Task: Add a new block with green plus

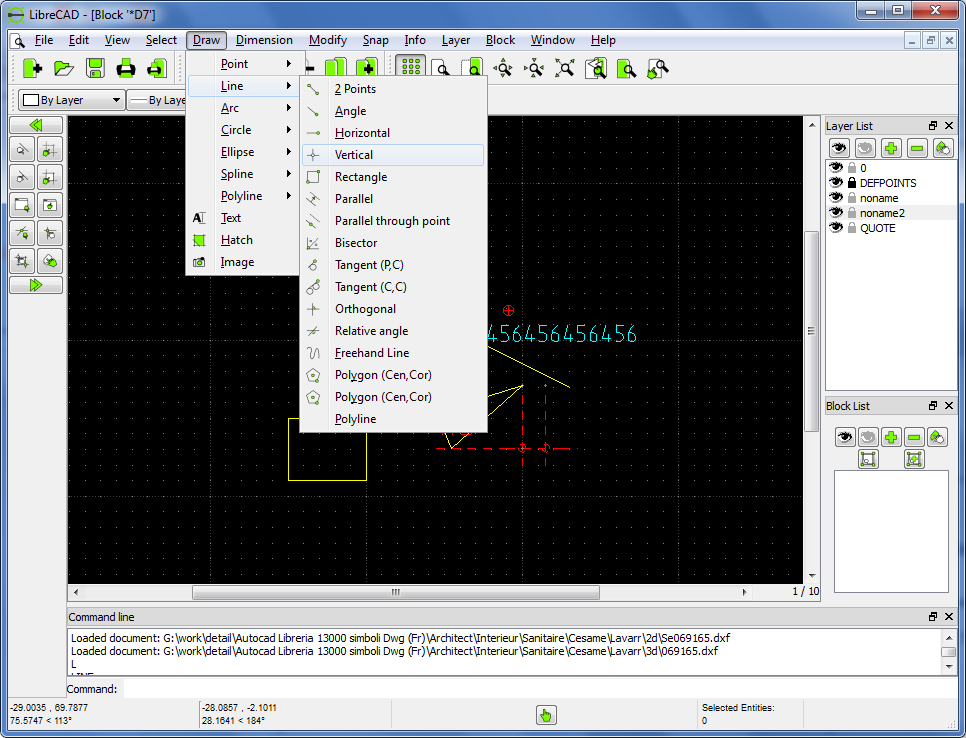Action: 891,437
